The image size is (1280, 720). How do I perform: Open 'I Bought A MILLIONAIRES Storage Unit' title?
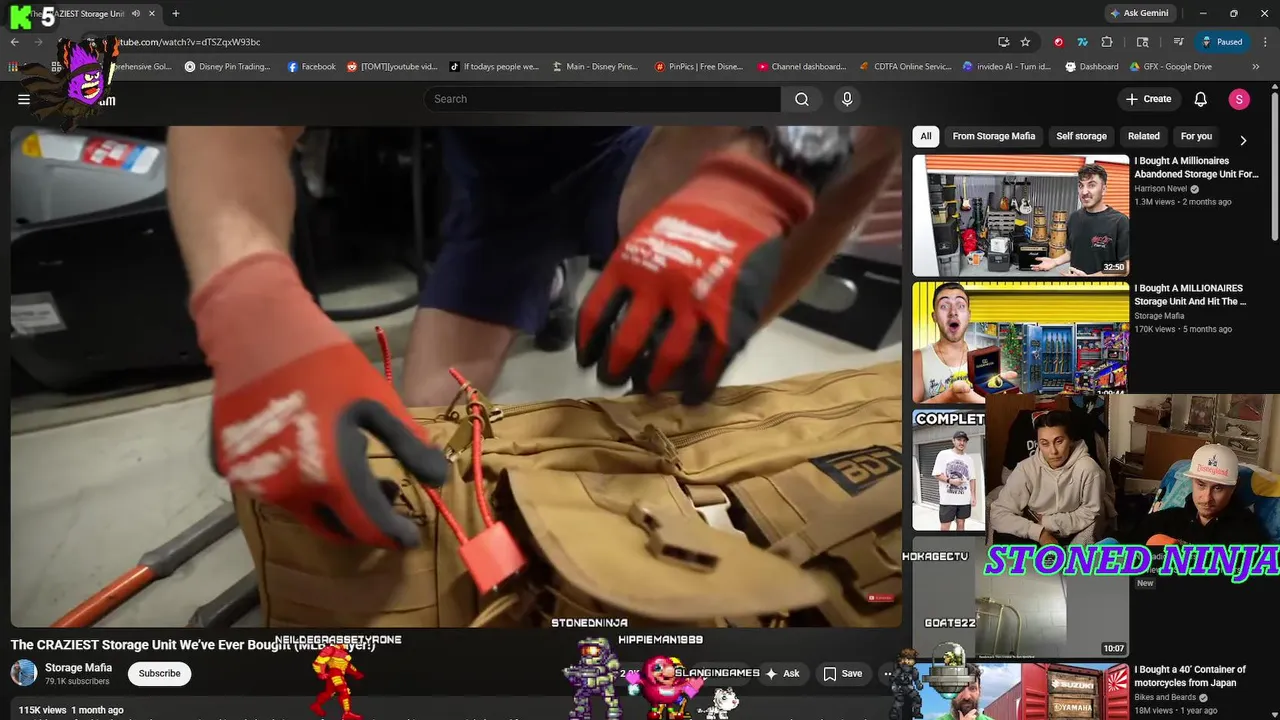click(x=1190, y=294)
